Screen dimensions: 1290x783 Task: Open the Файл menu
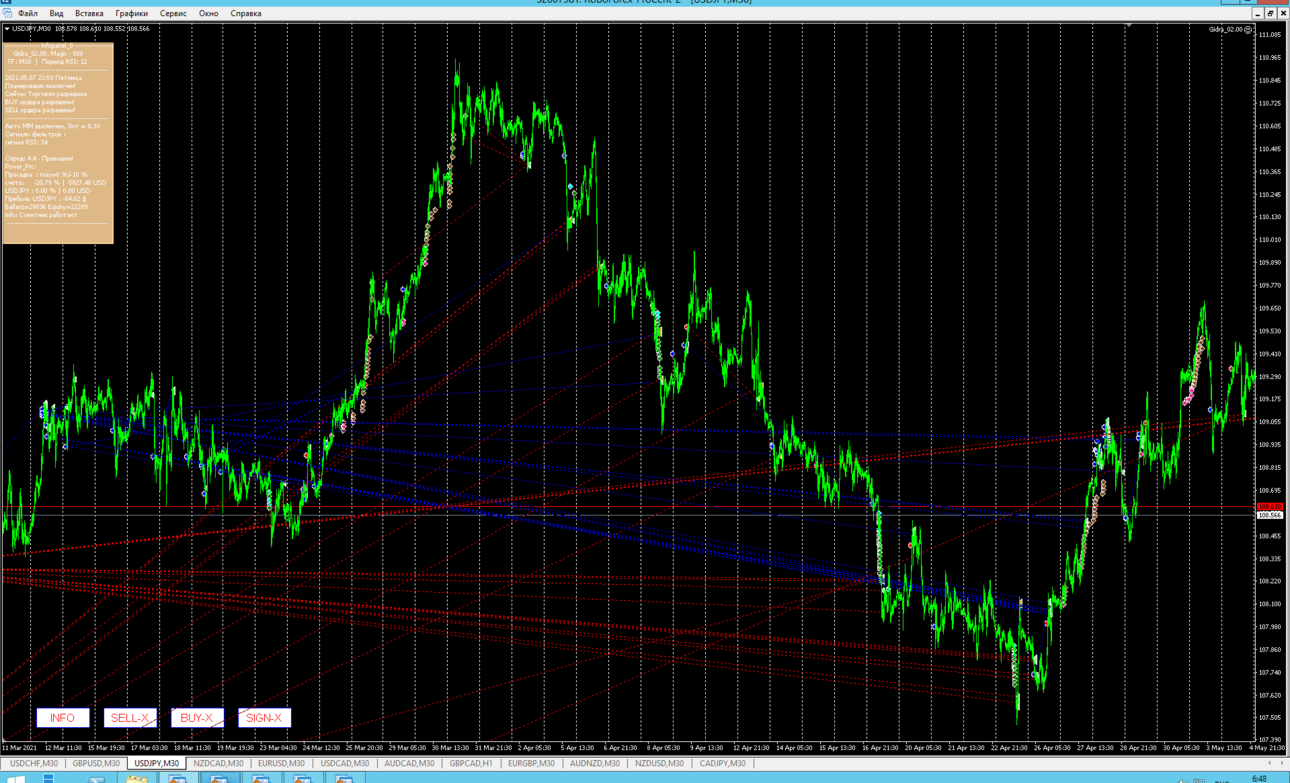pos(27,14)
